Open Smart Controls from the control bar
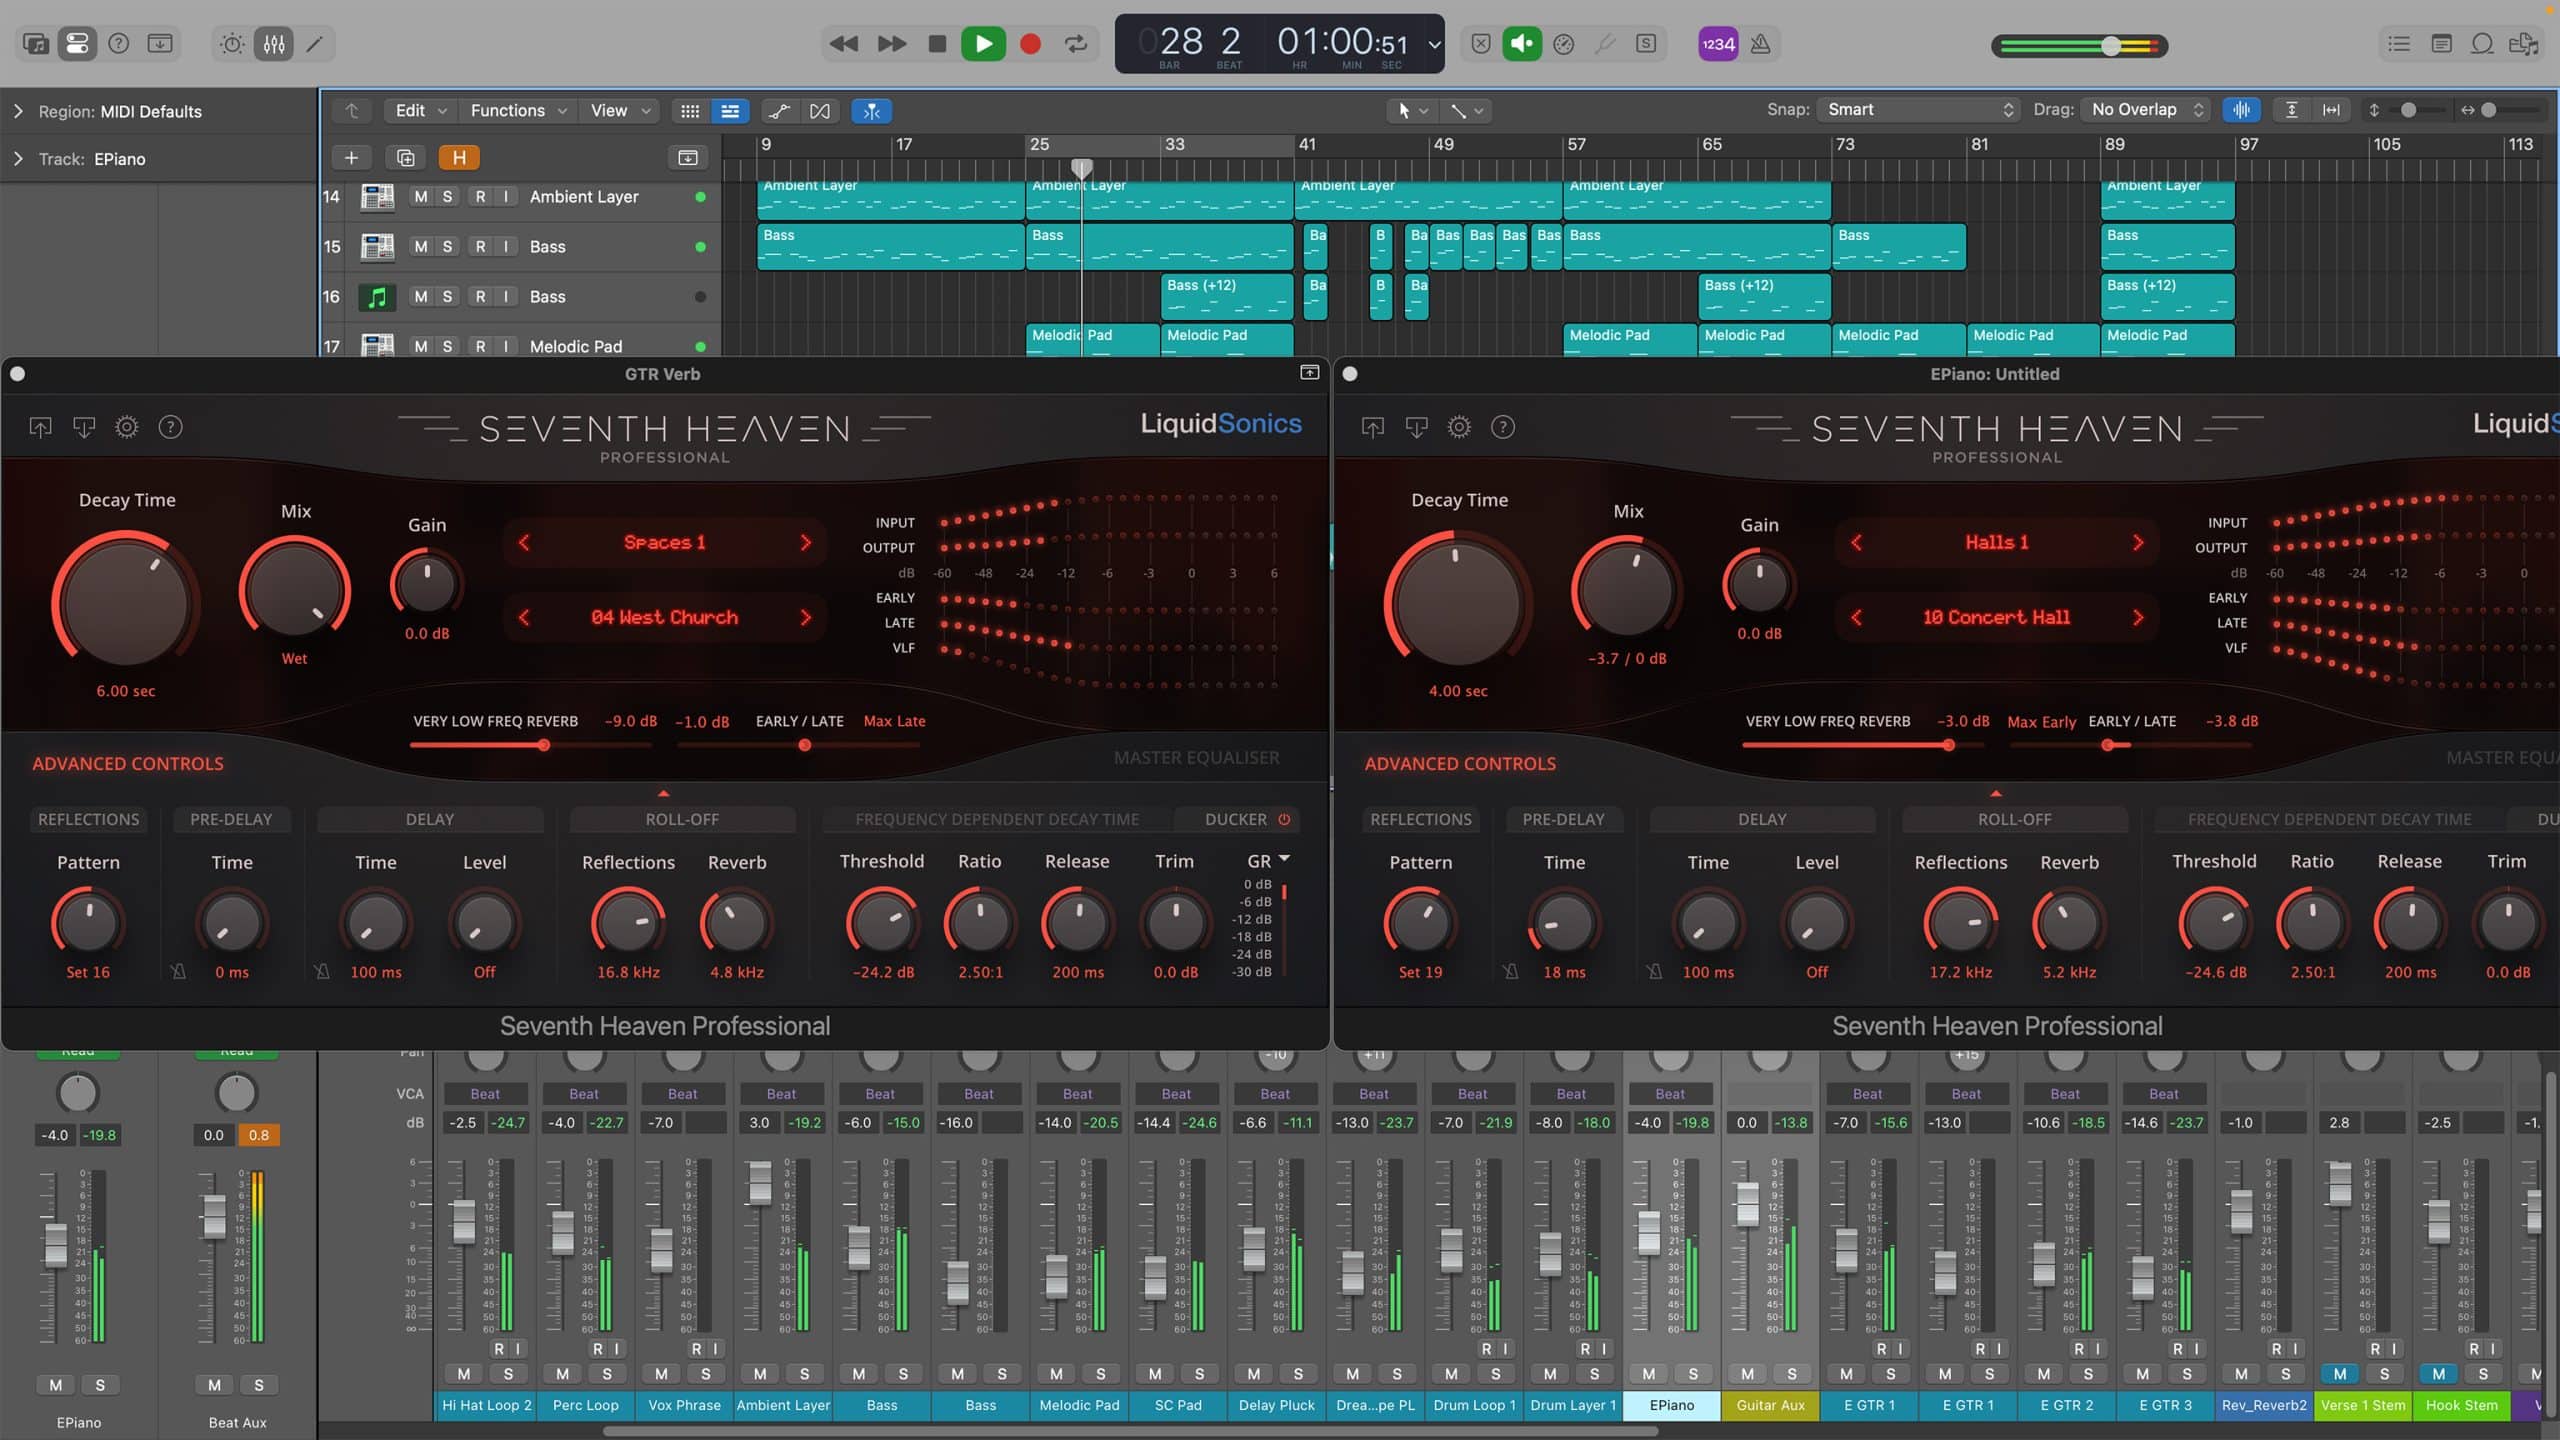Viewport: 2560px width, 1440px height. pyautogui.click(x=232, y=44)
